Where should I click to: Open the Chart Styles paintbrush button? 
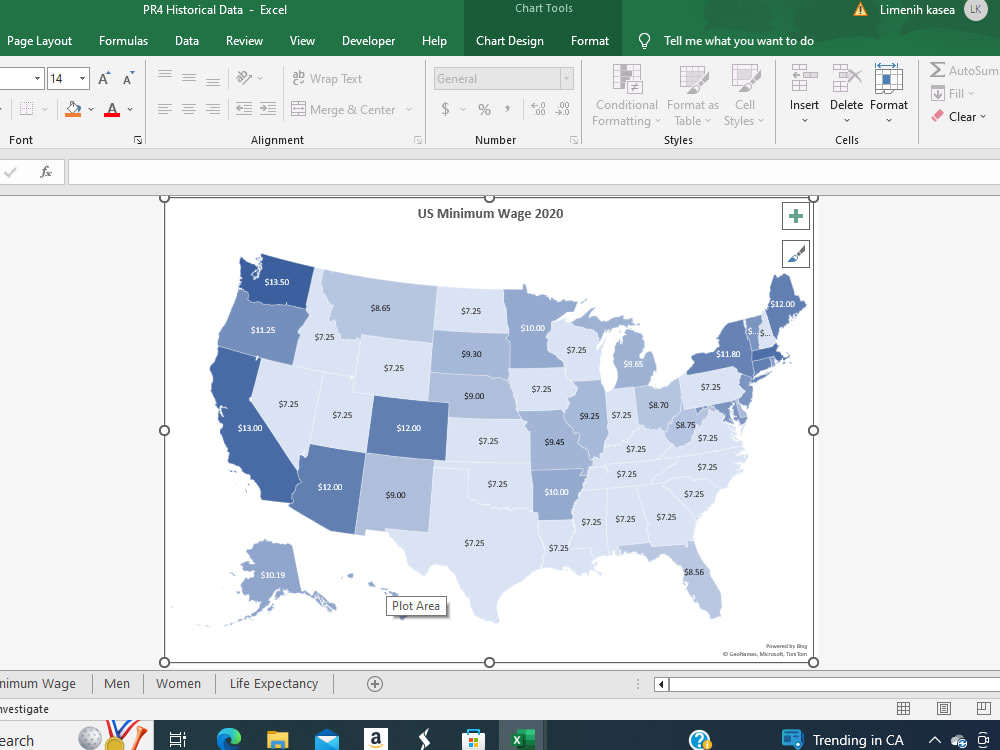[795, 254]
